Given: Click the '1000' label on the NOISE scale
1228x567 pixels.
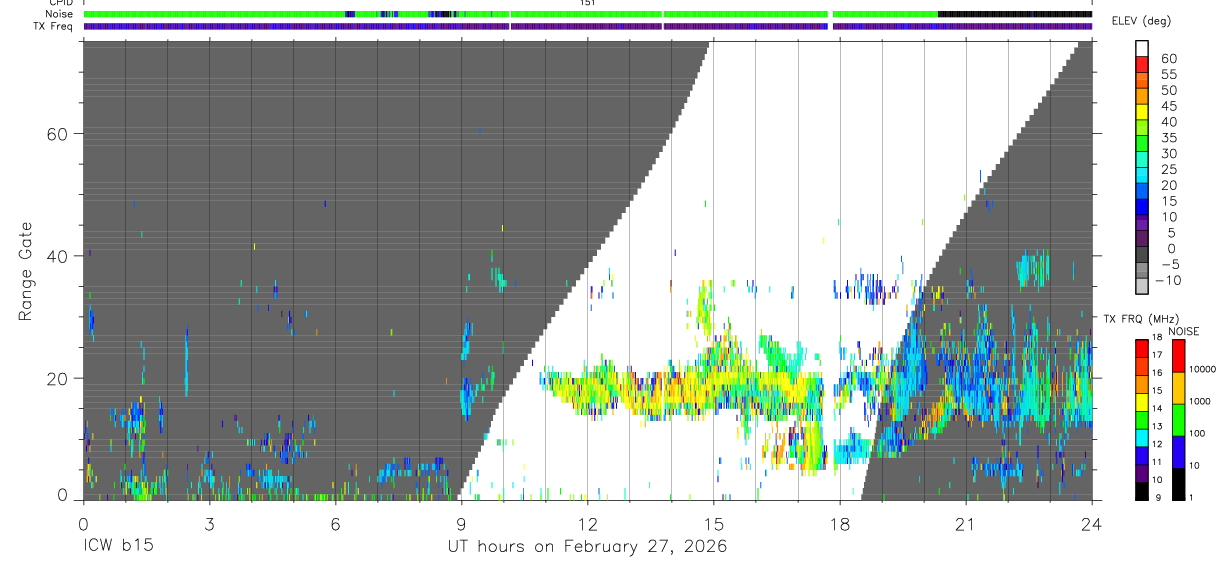Looking at the screenshot, I should coord(1200,401).
